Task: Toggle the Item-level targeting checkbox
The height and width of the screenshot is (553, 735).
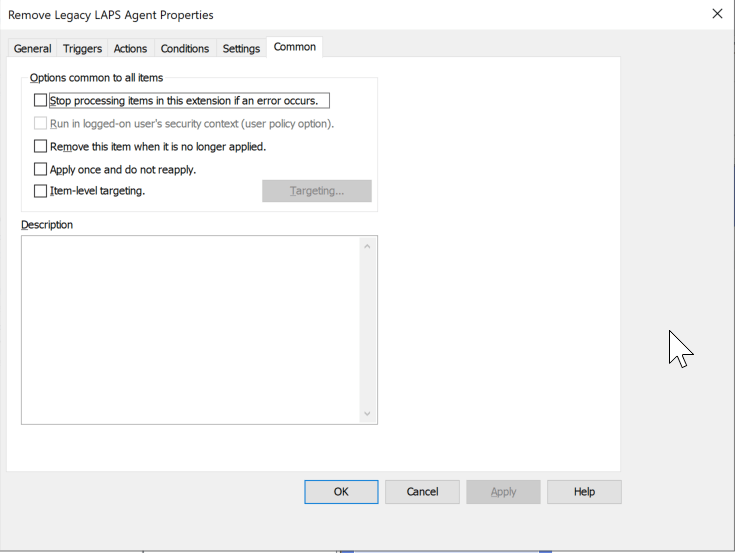Action: [41, 191]
